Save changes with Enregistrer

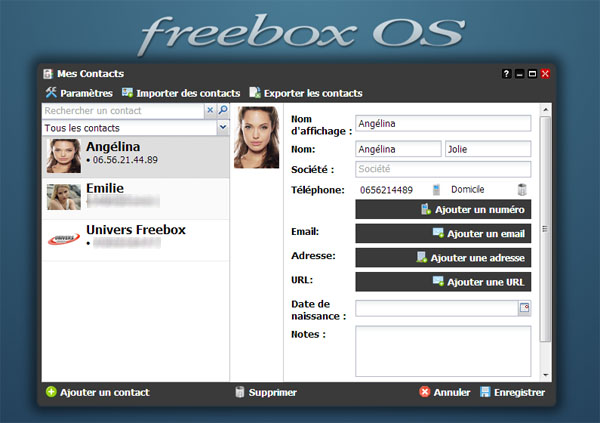click(x=512, y=393)
